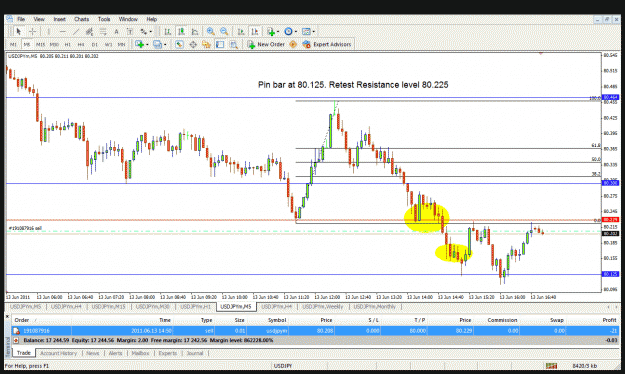Open the Account History terminal tab
625x374 pixels.
(x=58, y=353)
